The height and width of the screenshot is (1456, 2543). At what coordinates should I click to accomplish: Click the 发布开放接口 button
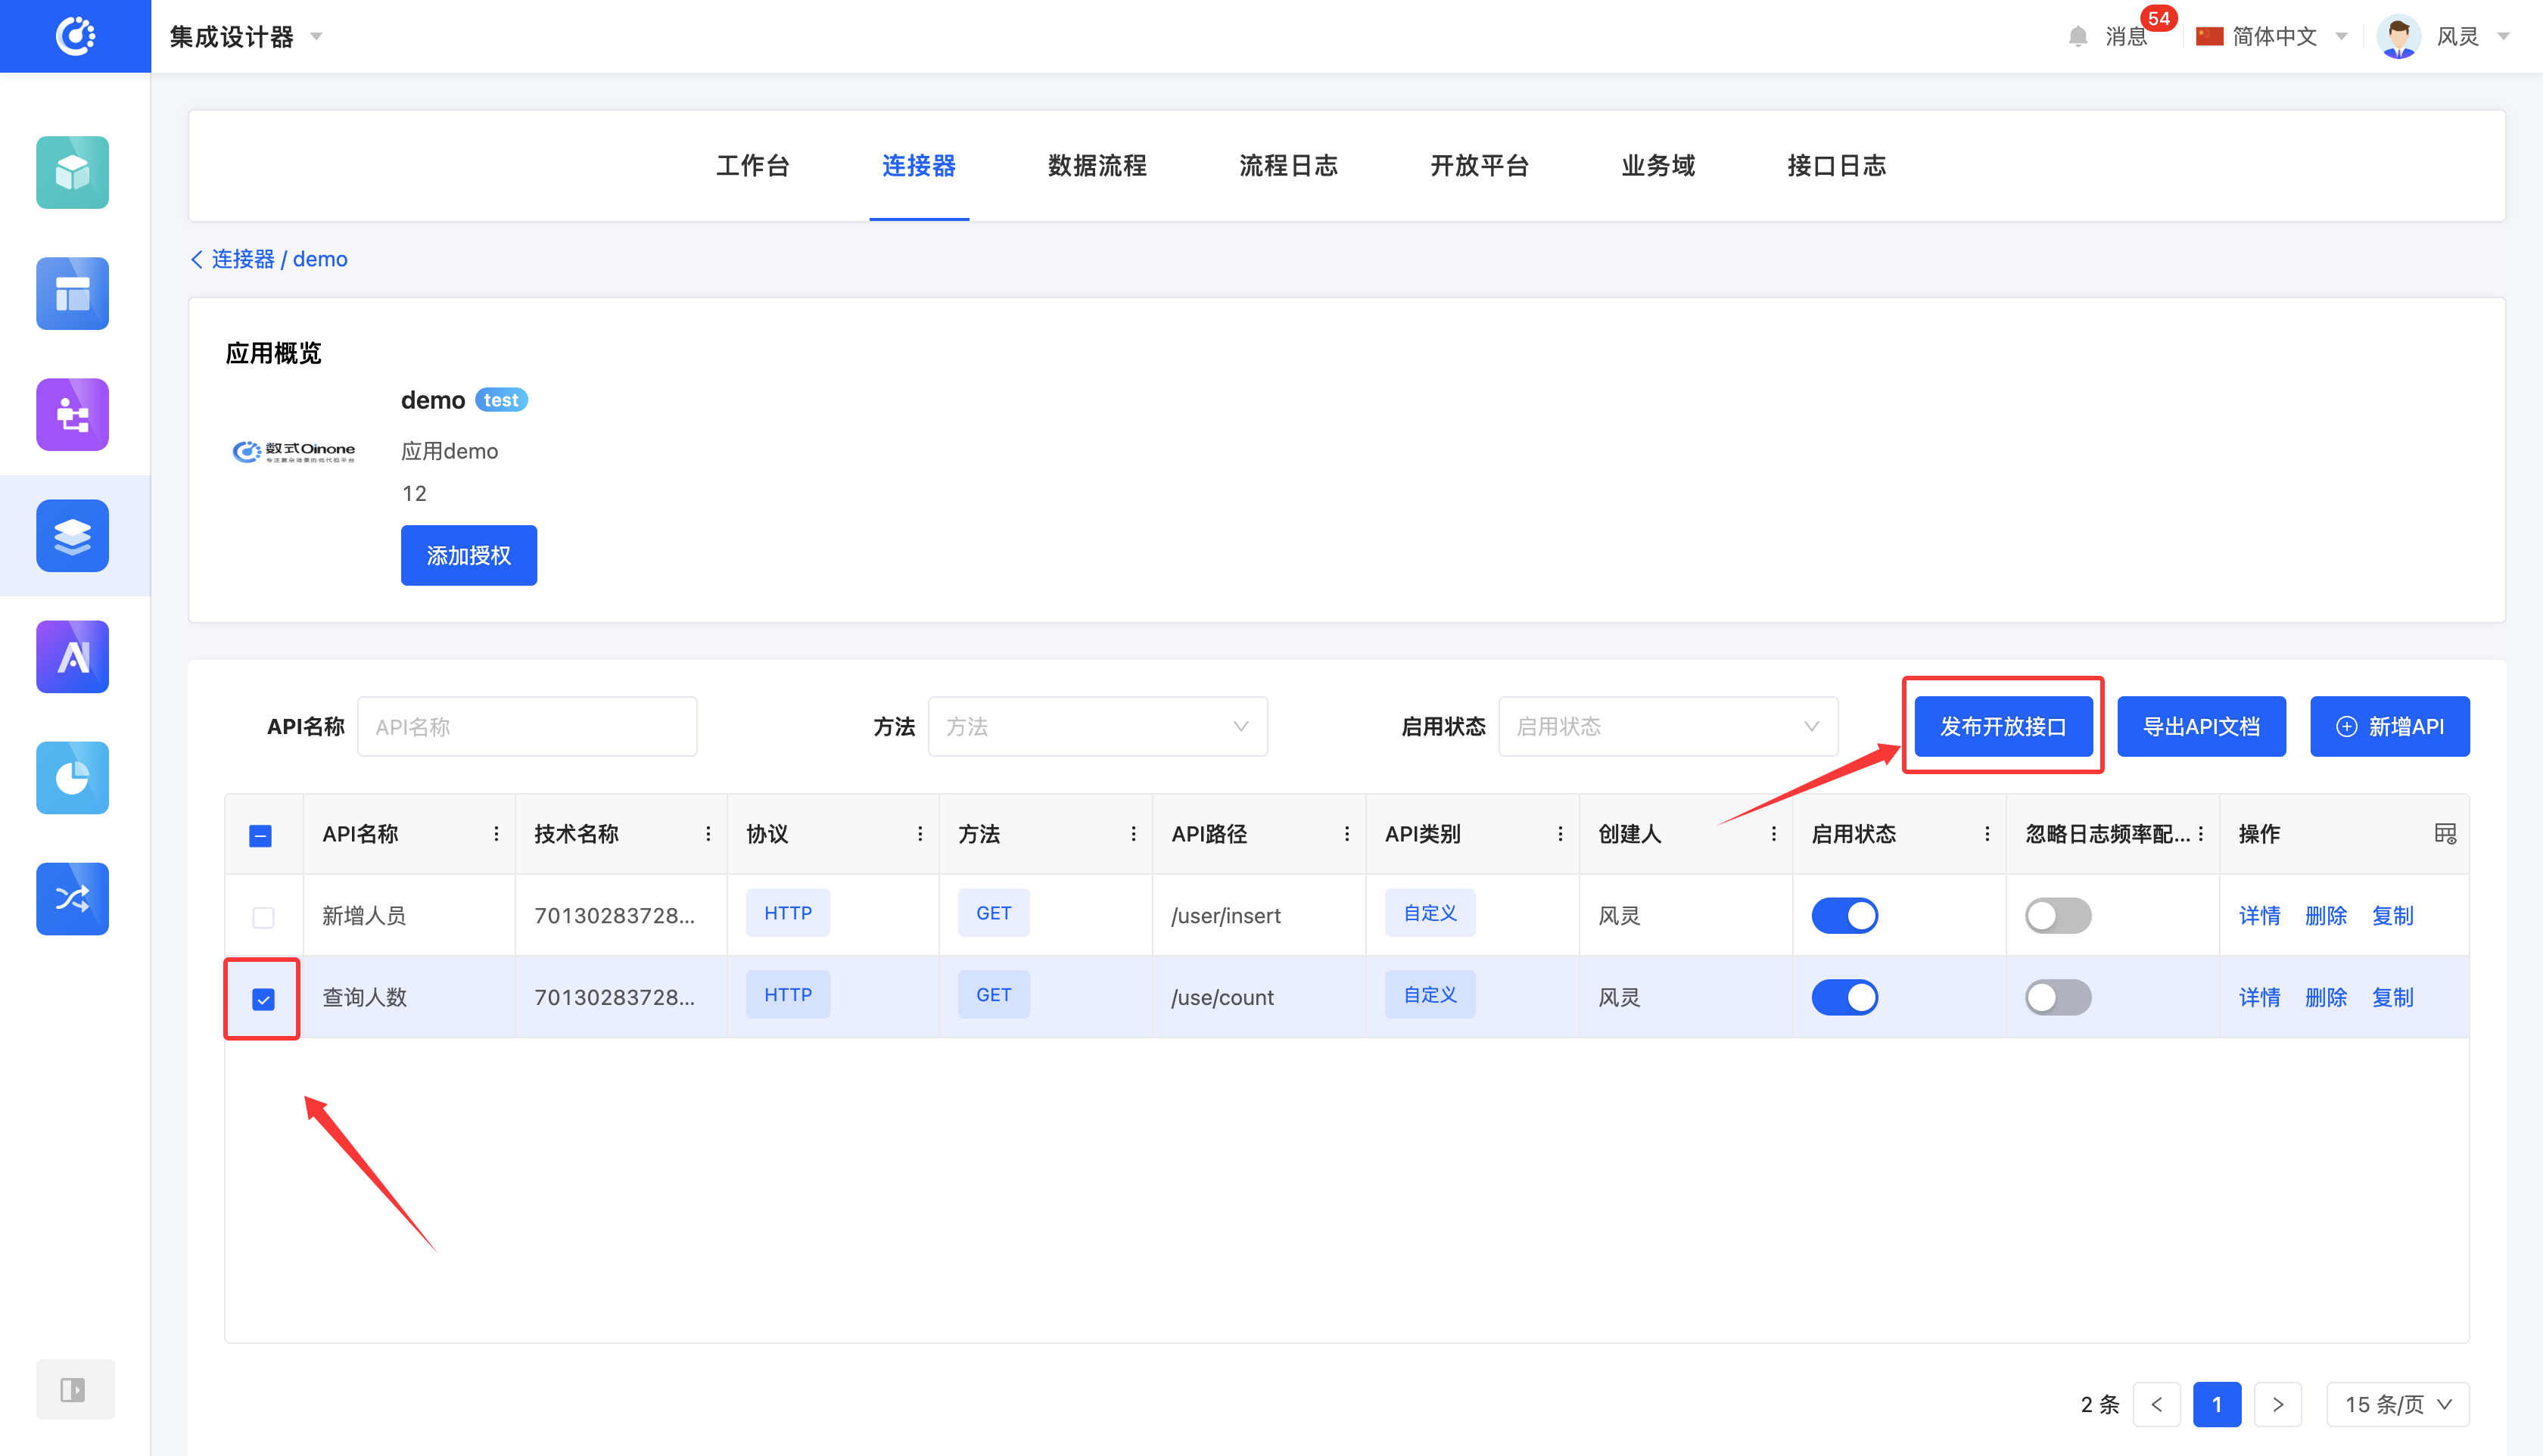coord(2002,726)
